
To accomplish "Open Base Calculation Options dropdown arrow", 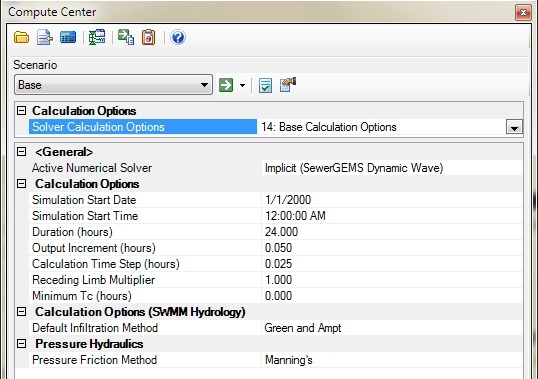I will (514, 127).
